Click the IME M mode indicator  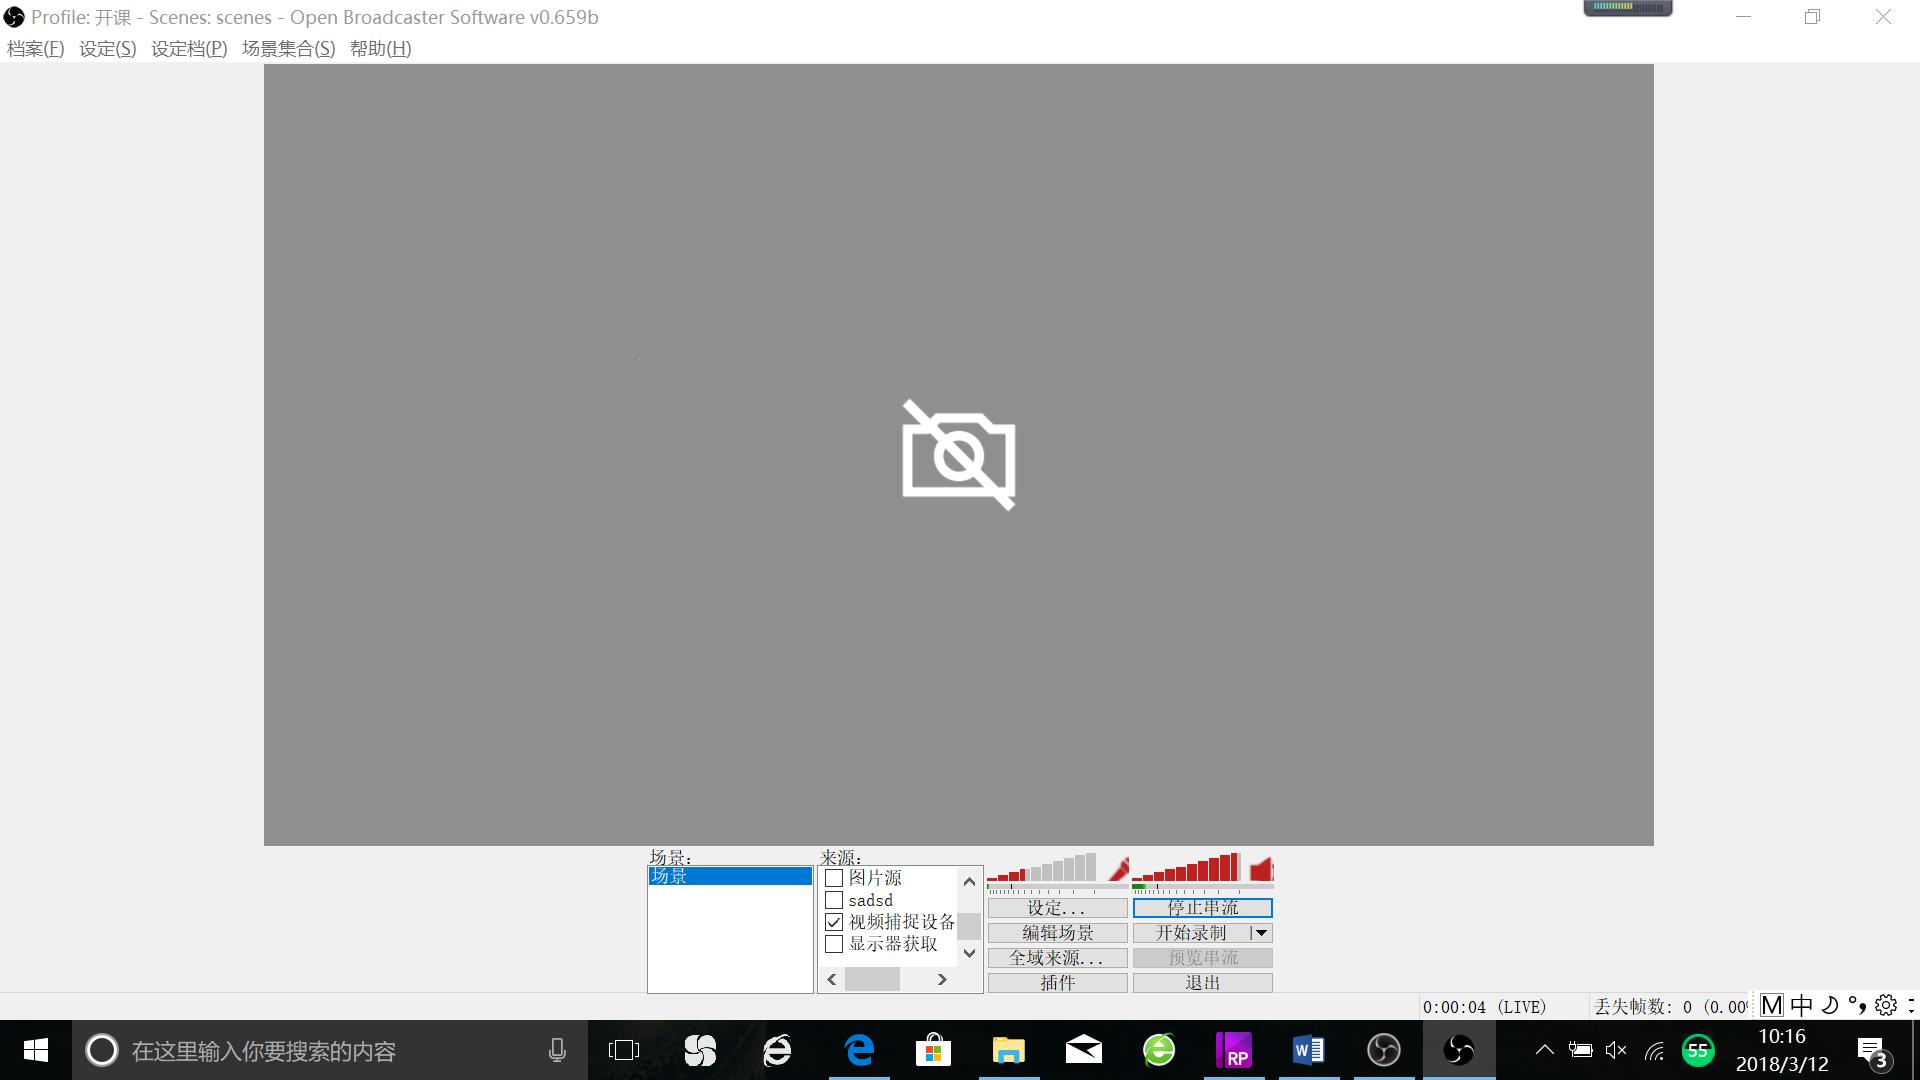point(1772,1005)
